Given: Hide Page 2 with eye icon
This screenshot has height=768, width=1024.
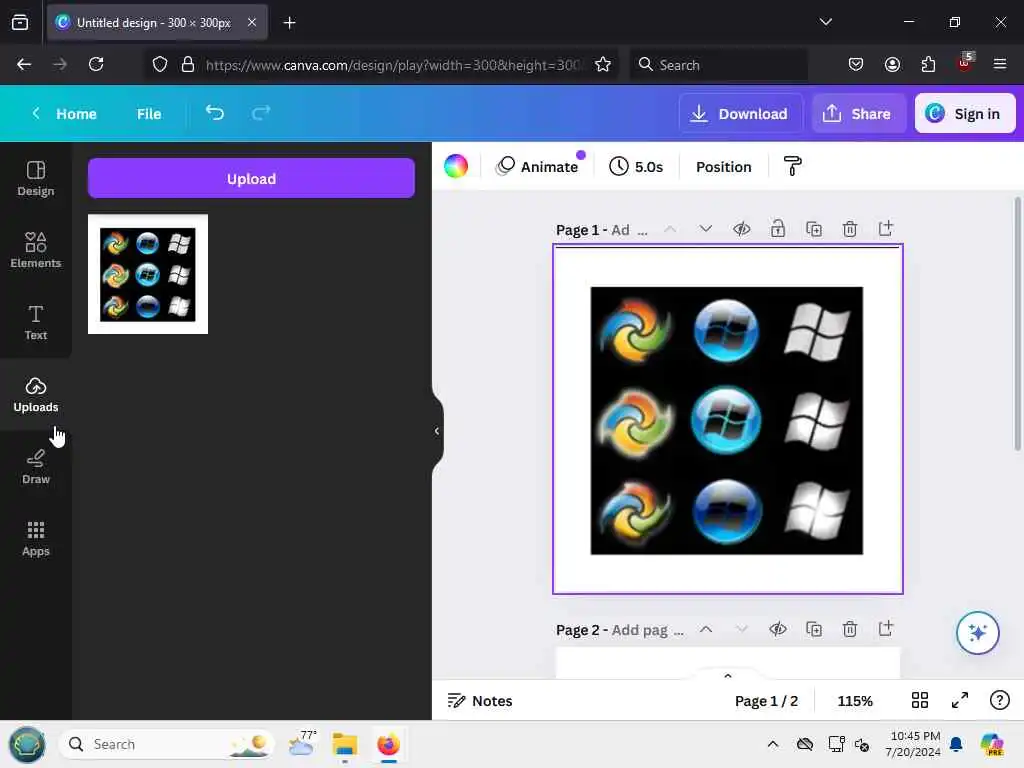Looking at the screenshot, I should (x=777, y=629).
